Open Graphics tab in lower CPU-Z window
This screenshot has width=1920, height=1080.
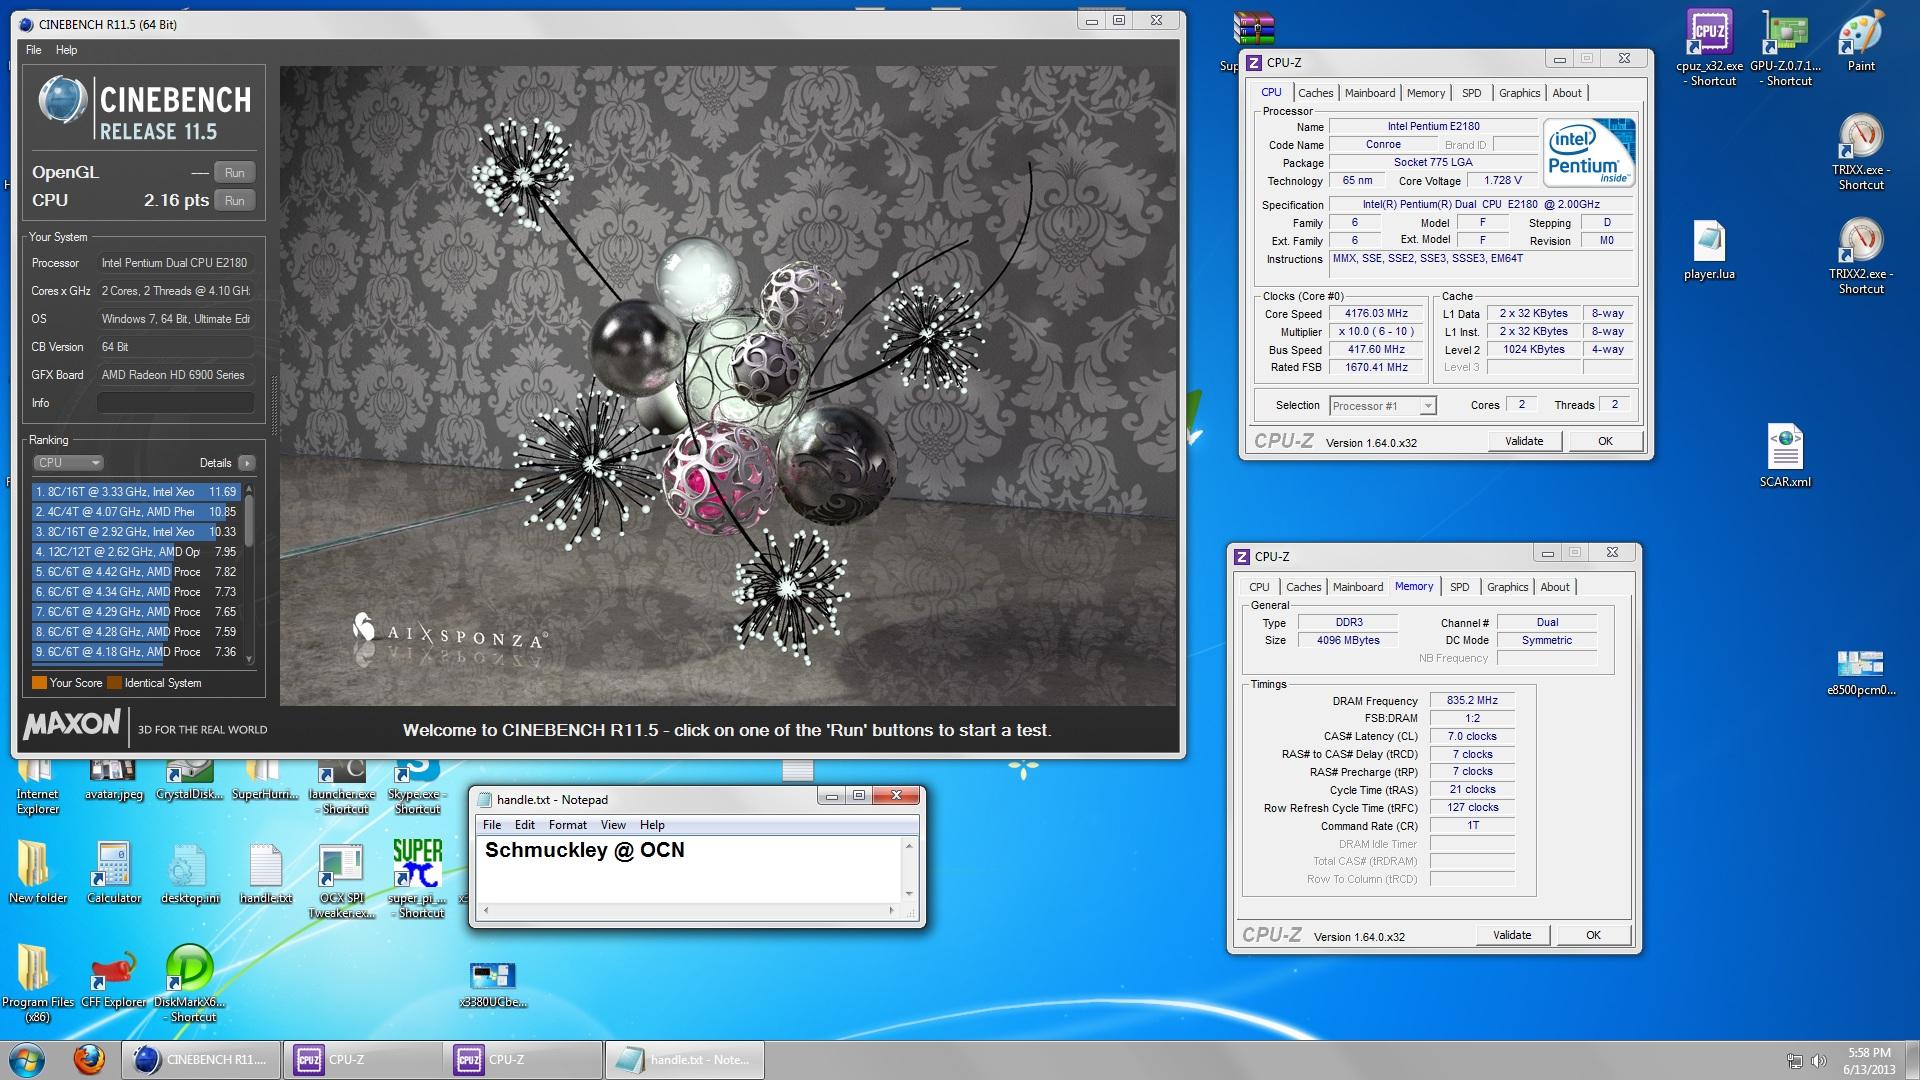[x=1507, y=587]
